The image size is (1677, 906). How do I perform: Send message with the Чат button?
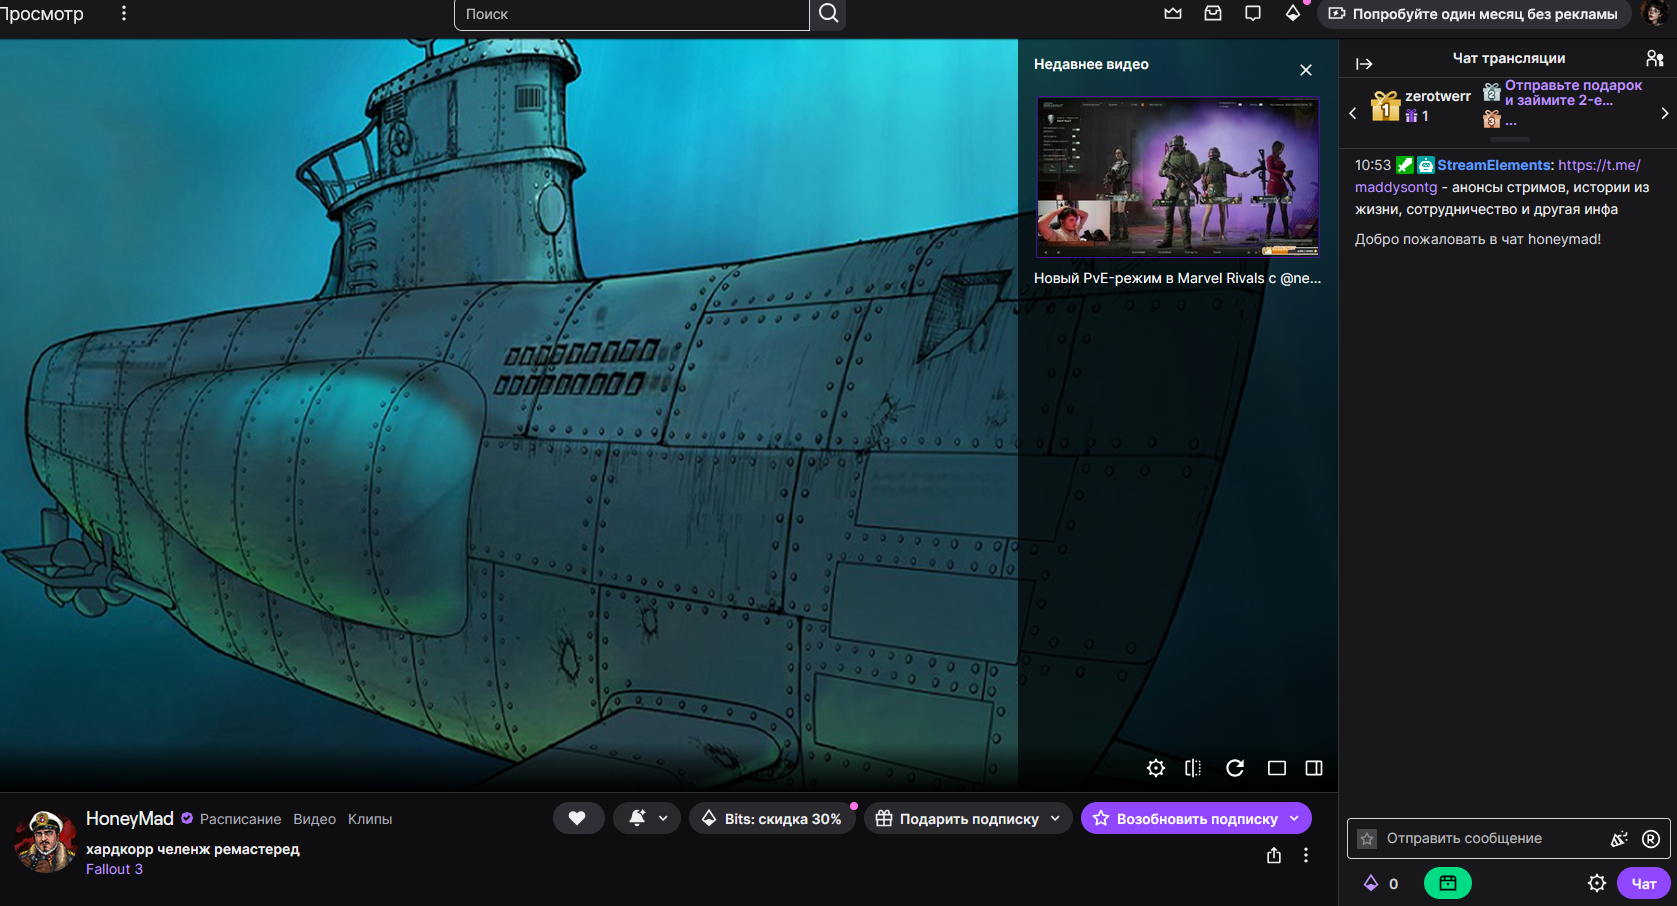[x=1644, y=883]
